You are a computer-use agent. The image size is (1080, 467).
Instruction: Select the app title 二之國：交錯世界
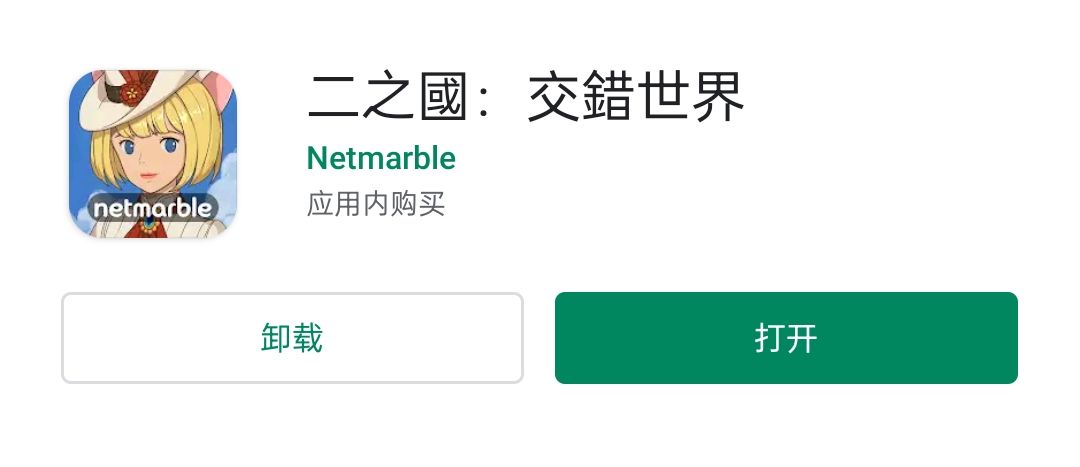click(526, 98)
